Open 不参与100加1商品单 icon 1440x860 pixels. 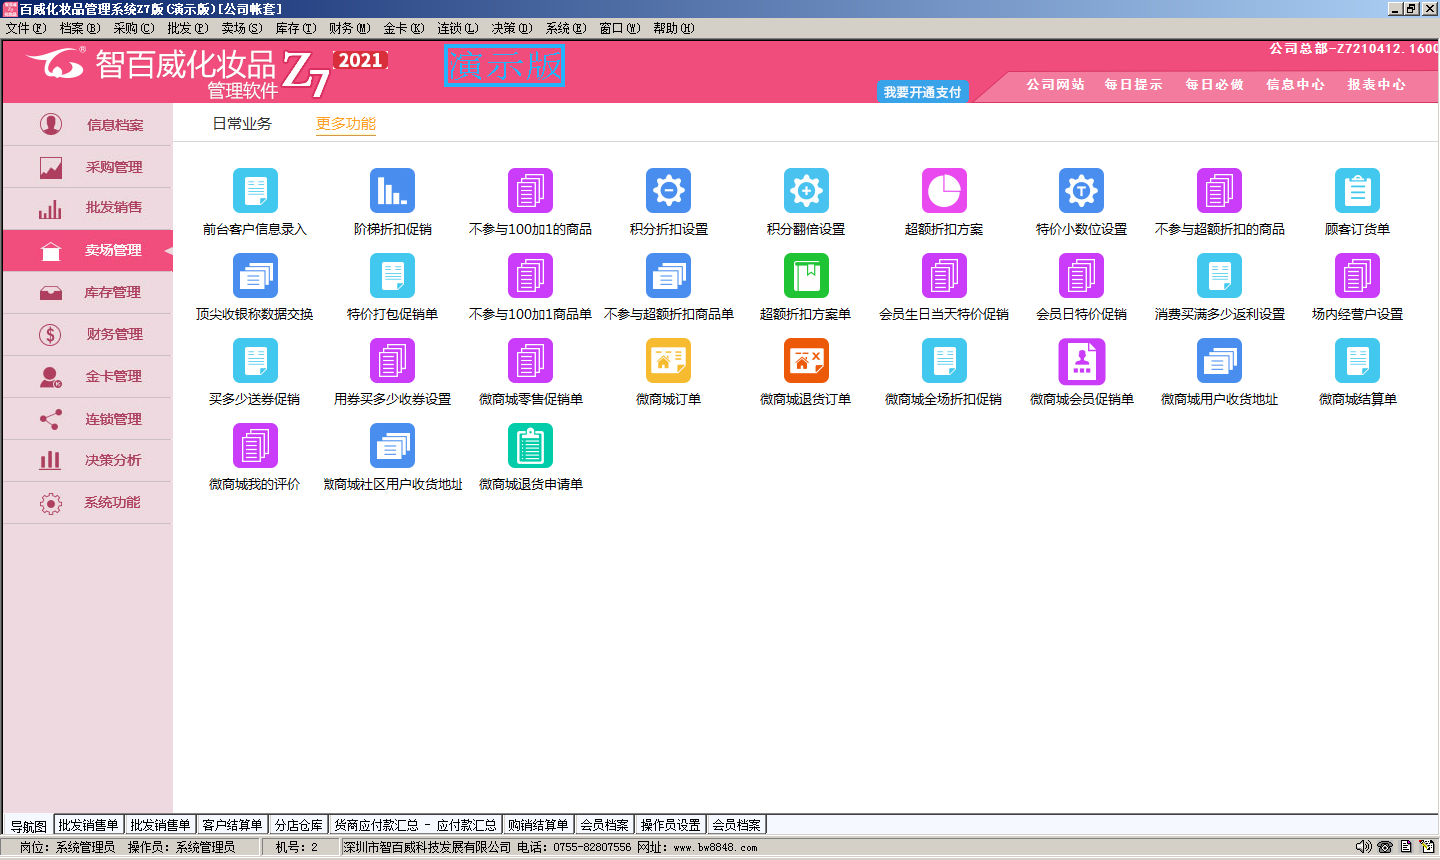pyautogui.click(x=530, y=276)
